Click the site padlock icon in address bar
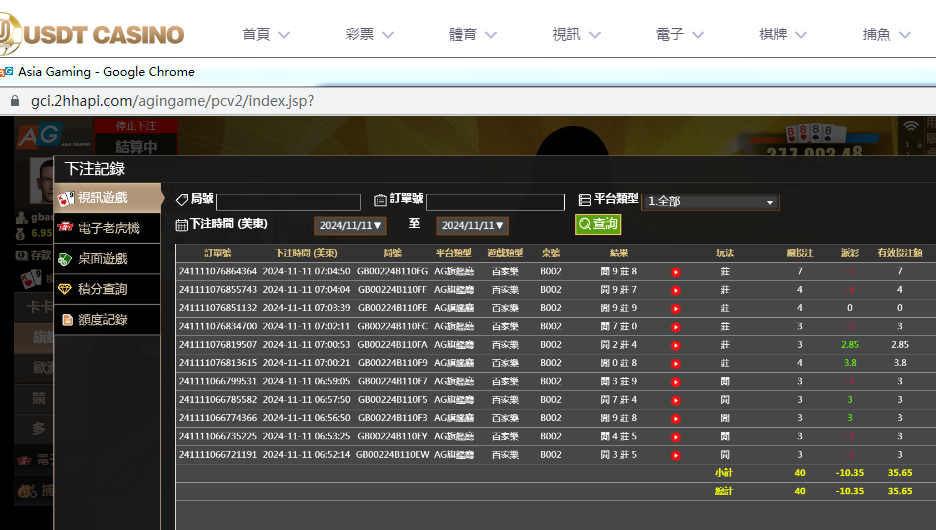The height and width of the screenshot is (530, 936). click(x=14, y=101)
